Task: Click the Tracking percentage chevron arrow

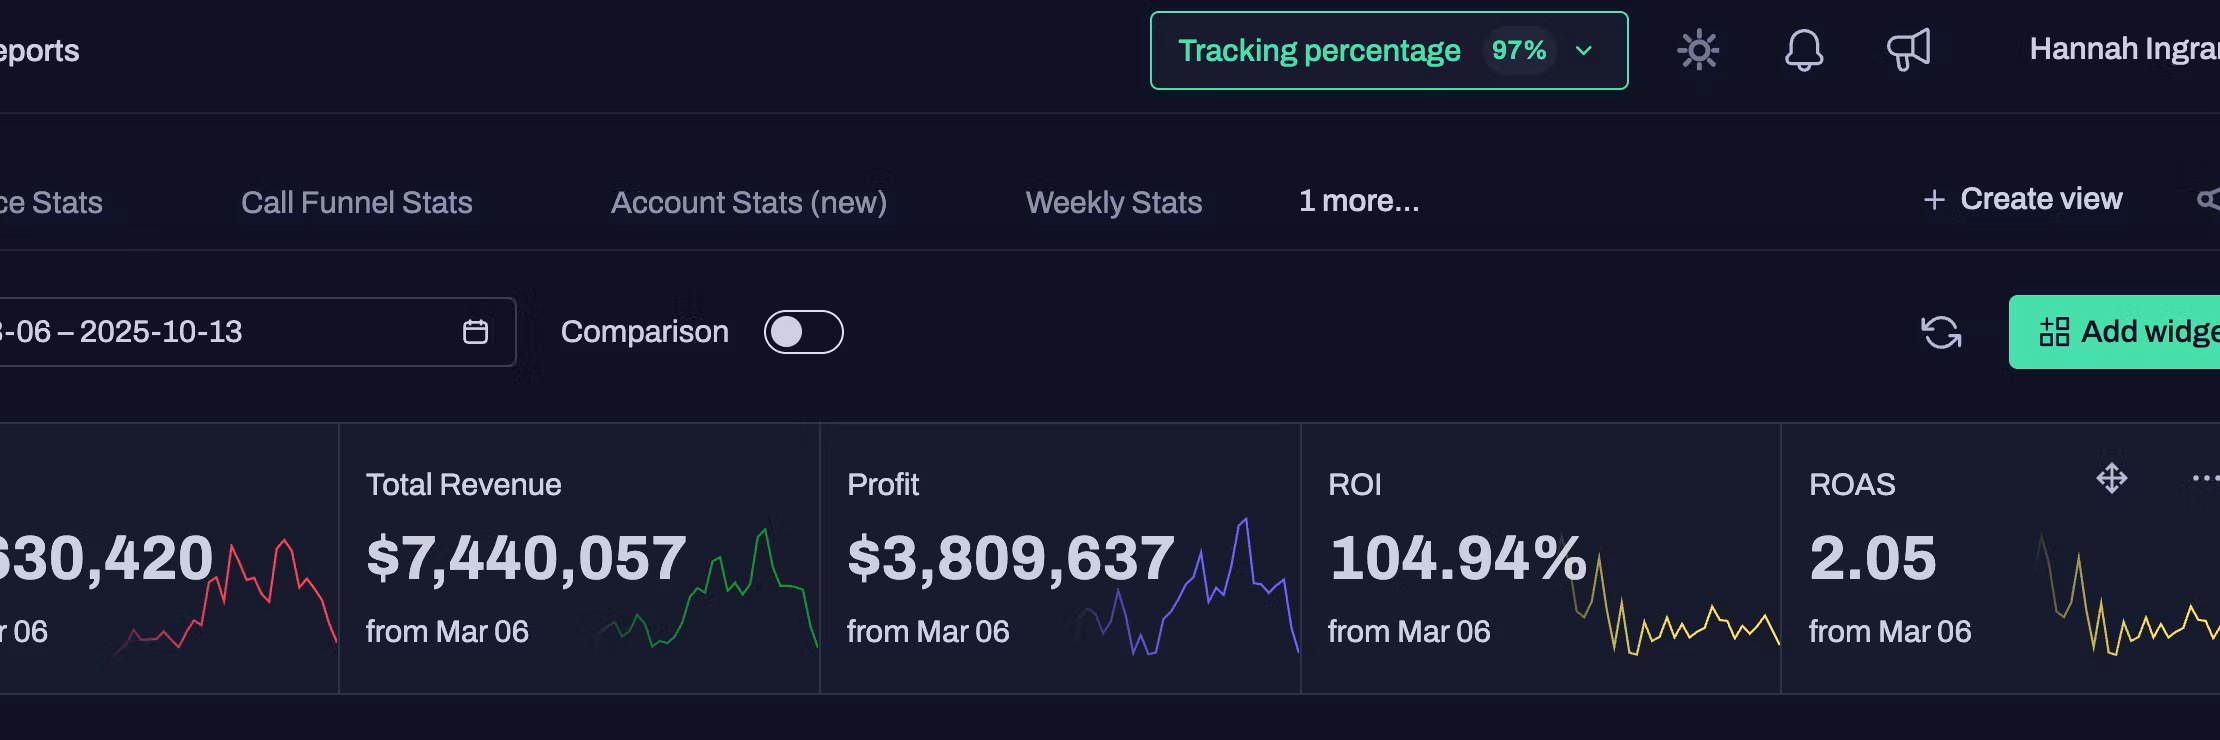Action: click(1584, 51)
